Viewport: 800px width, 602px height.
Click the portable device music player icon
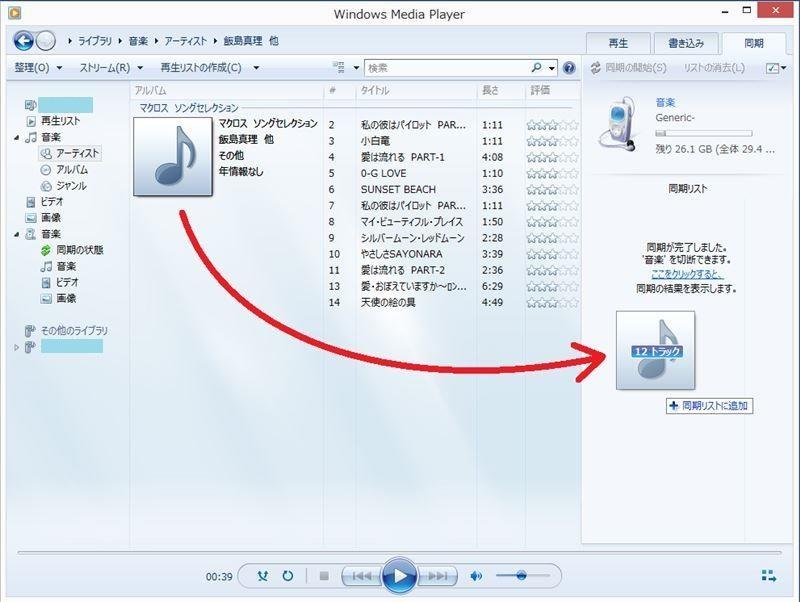click(x=619, y=123)
